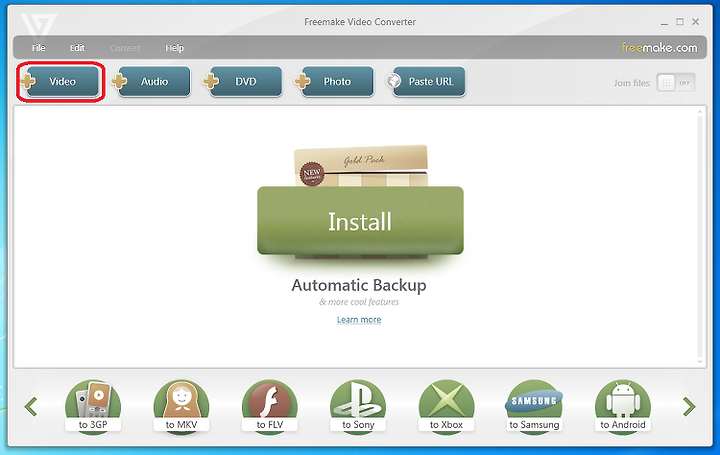Choose the to 3GP output format
This screenshot has width=720, height=455.
(93, 407)
